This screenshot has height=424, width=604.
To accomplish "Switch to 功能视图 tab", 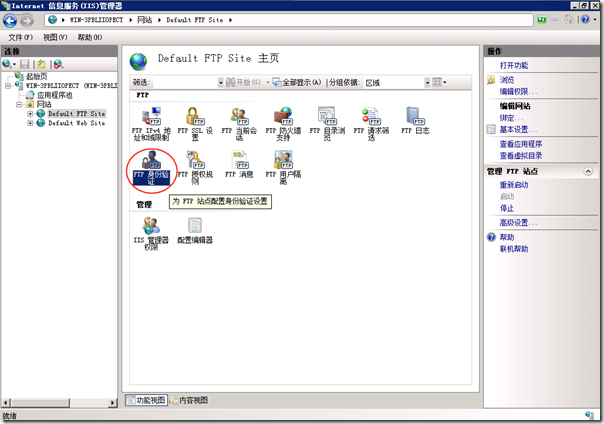I will pyautogui.click(x=146, y=401).
